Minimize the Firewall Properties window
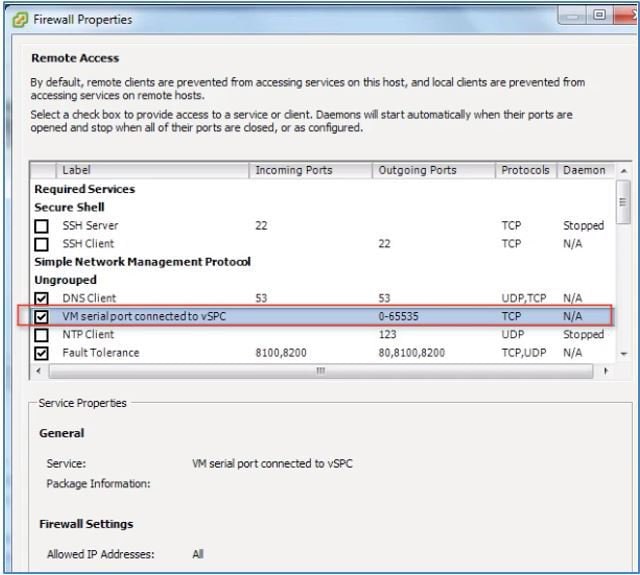The height and width of the screenshot is (575, 640). (x=572, y=16)
